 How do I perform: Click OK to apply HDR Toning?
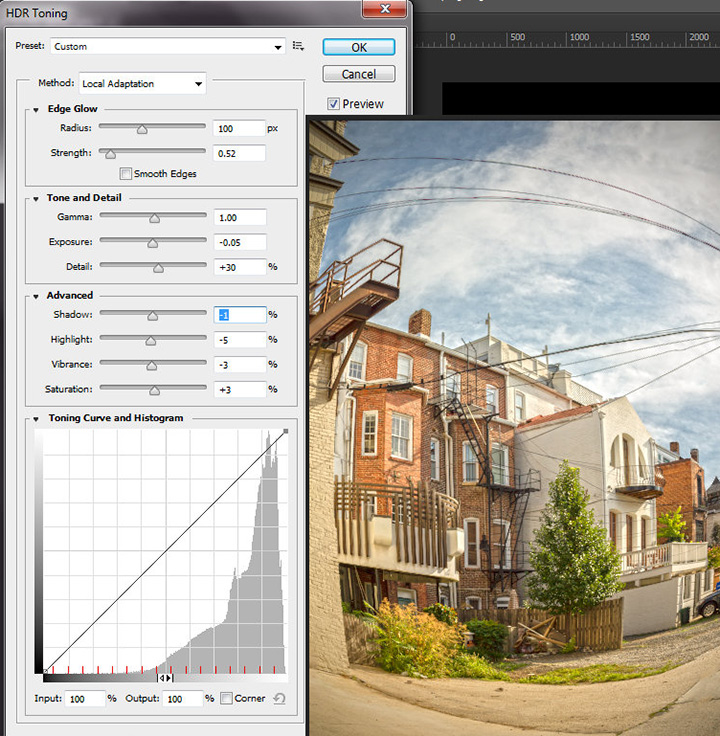tap(358, 47)
